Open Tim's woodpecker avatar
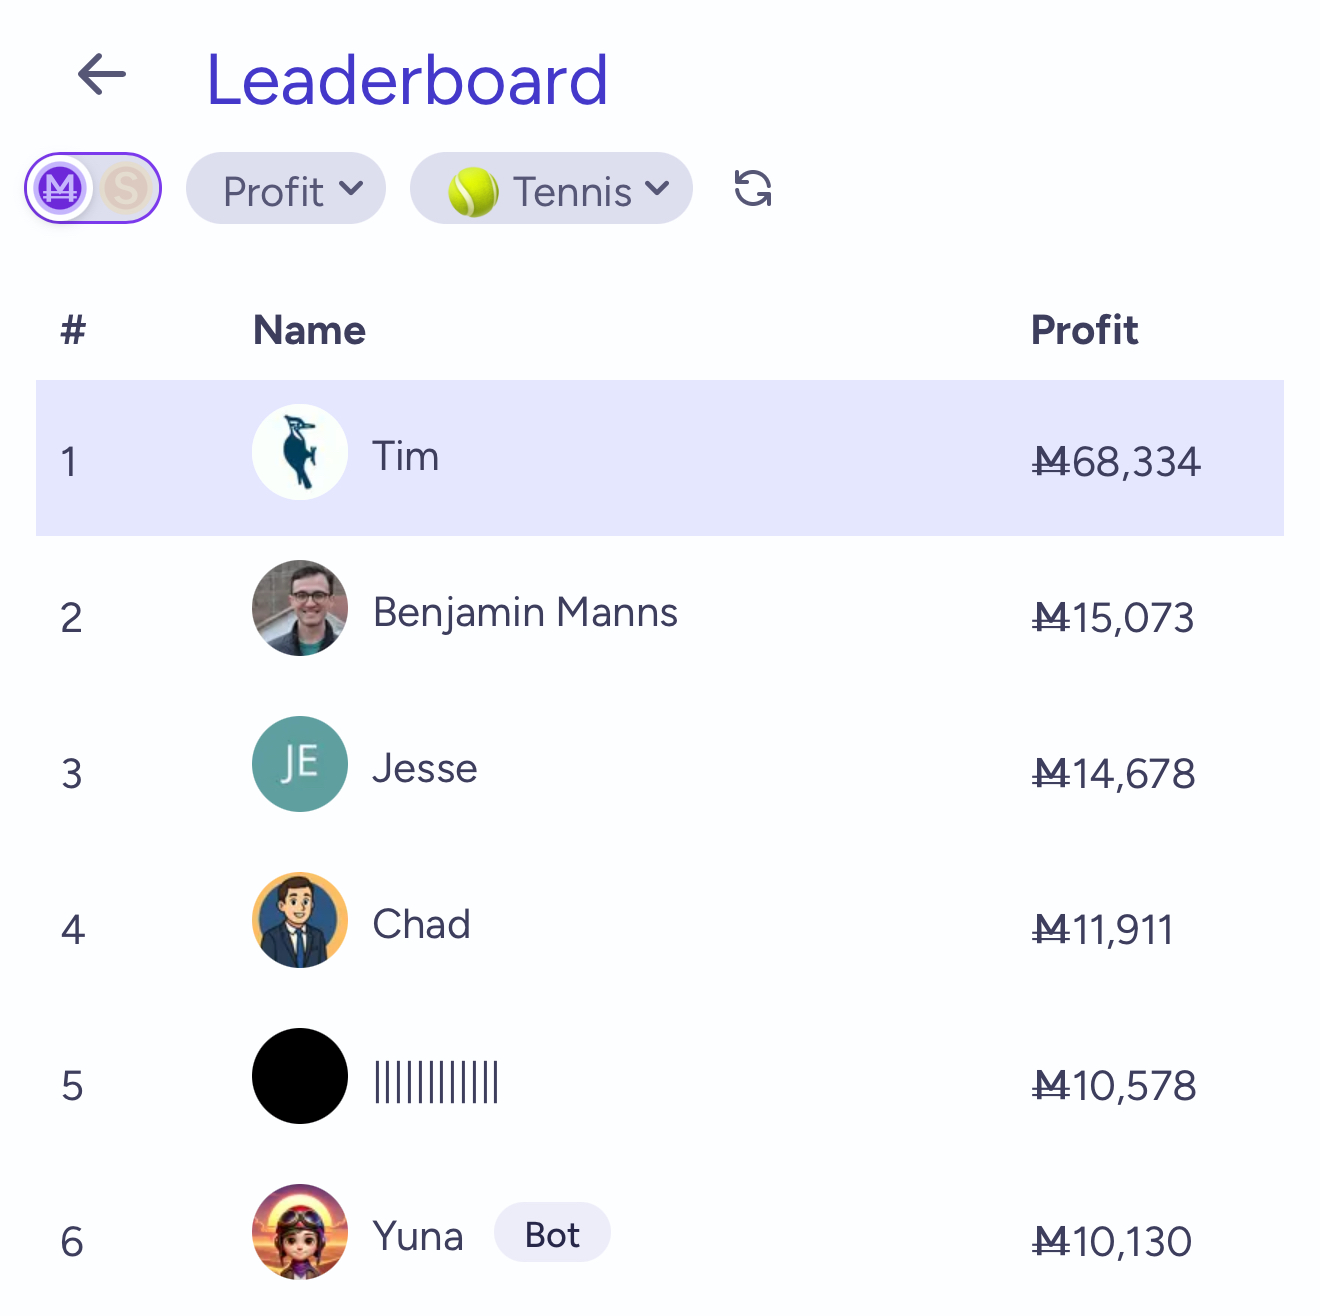This screenshot has width=1320, height=1316. (x=300, y=452)
